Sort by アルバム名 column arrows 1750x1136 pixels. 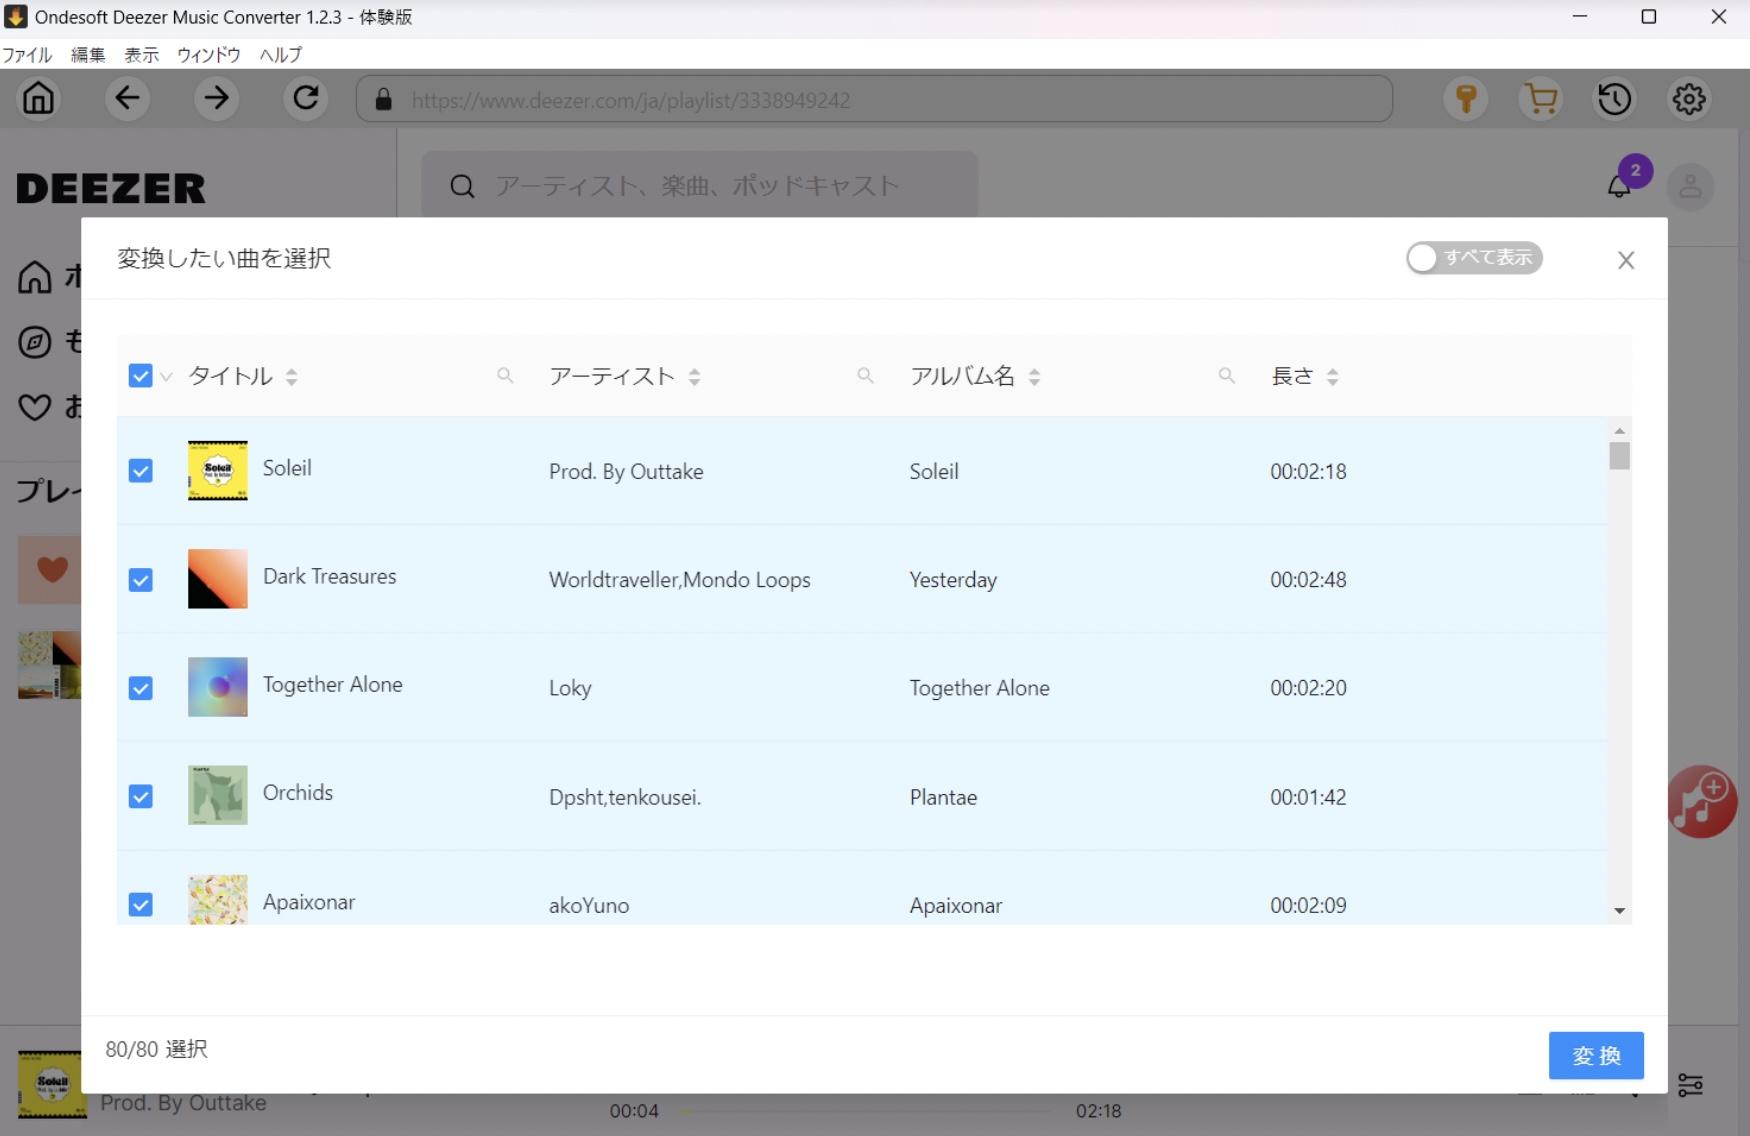[x=1034, y=377]
